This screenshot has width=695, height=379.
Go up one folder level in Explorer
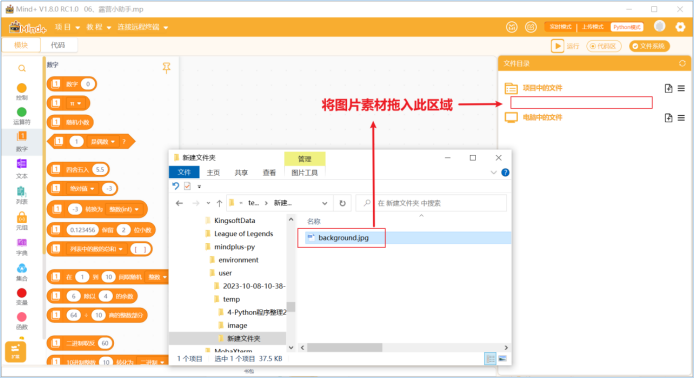(x=219, y=203)
